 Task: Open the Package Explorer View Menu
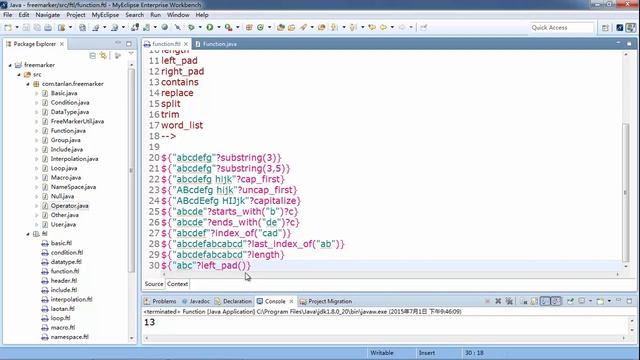131,54
